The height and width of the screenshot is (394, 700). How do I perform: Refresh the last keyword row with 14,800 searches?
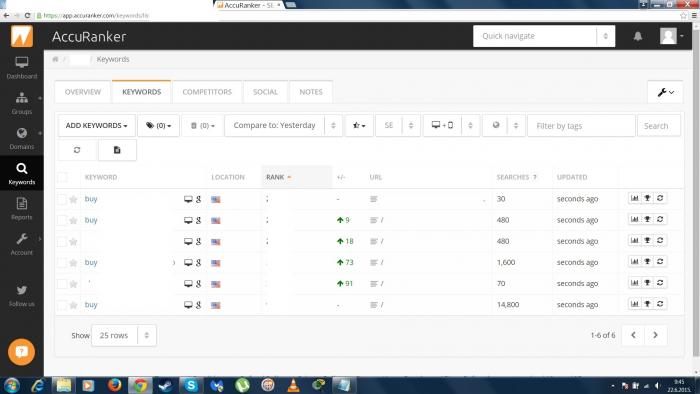660,304
